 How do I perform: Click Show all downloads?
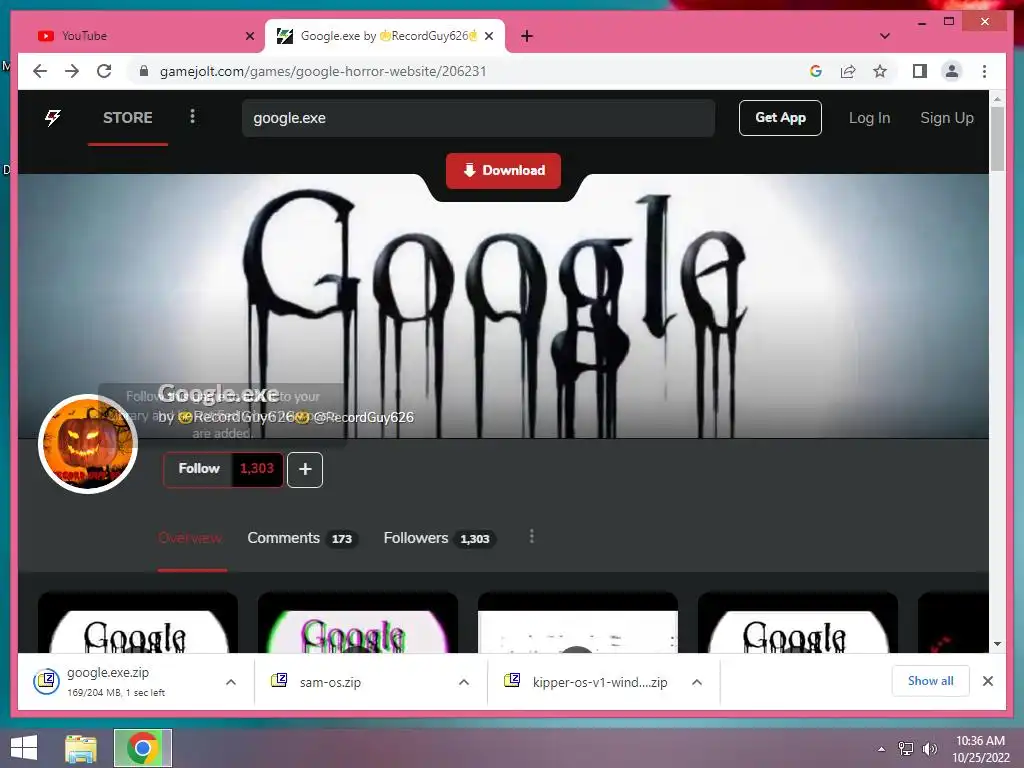tap(930, 681)
